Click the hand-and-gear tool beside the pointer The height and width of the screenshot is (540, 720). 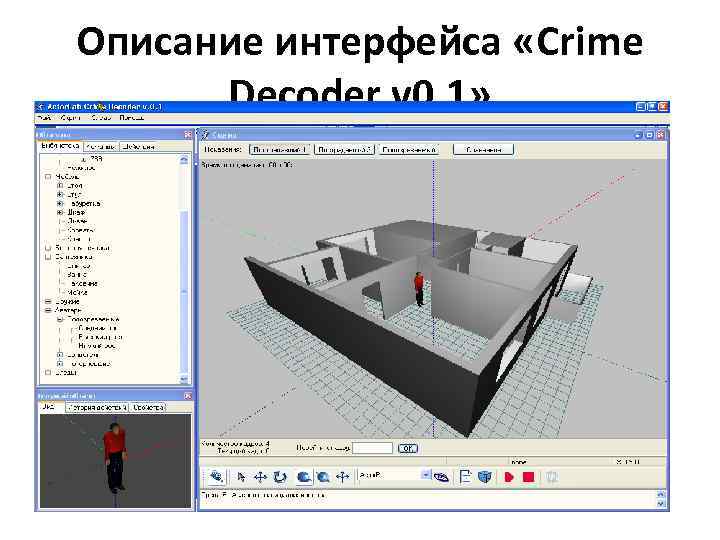(216, 477)
